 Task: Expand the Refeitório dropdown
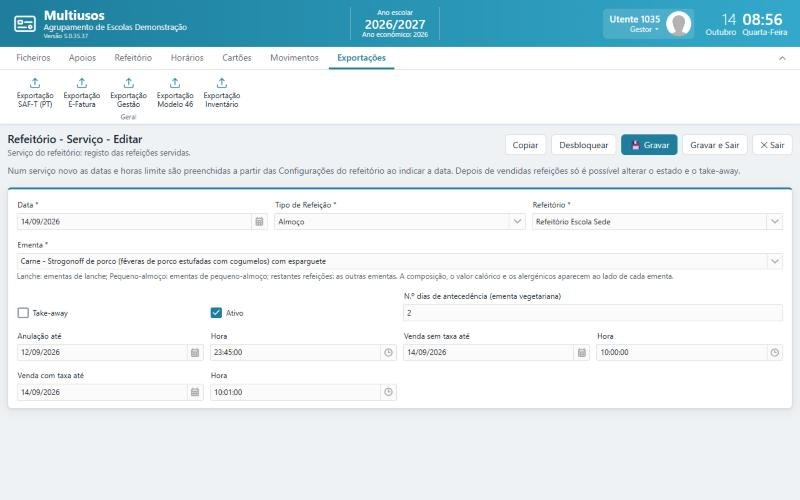774,221
